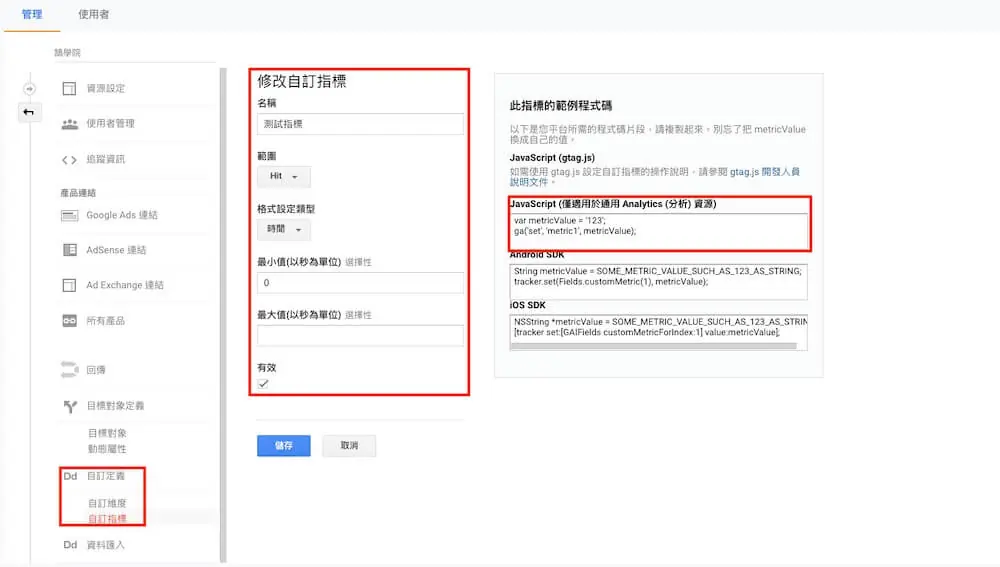This screenshot has width=1000, height=567.
Task: Open Google Ads 連結
Action: coord(122,216)
